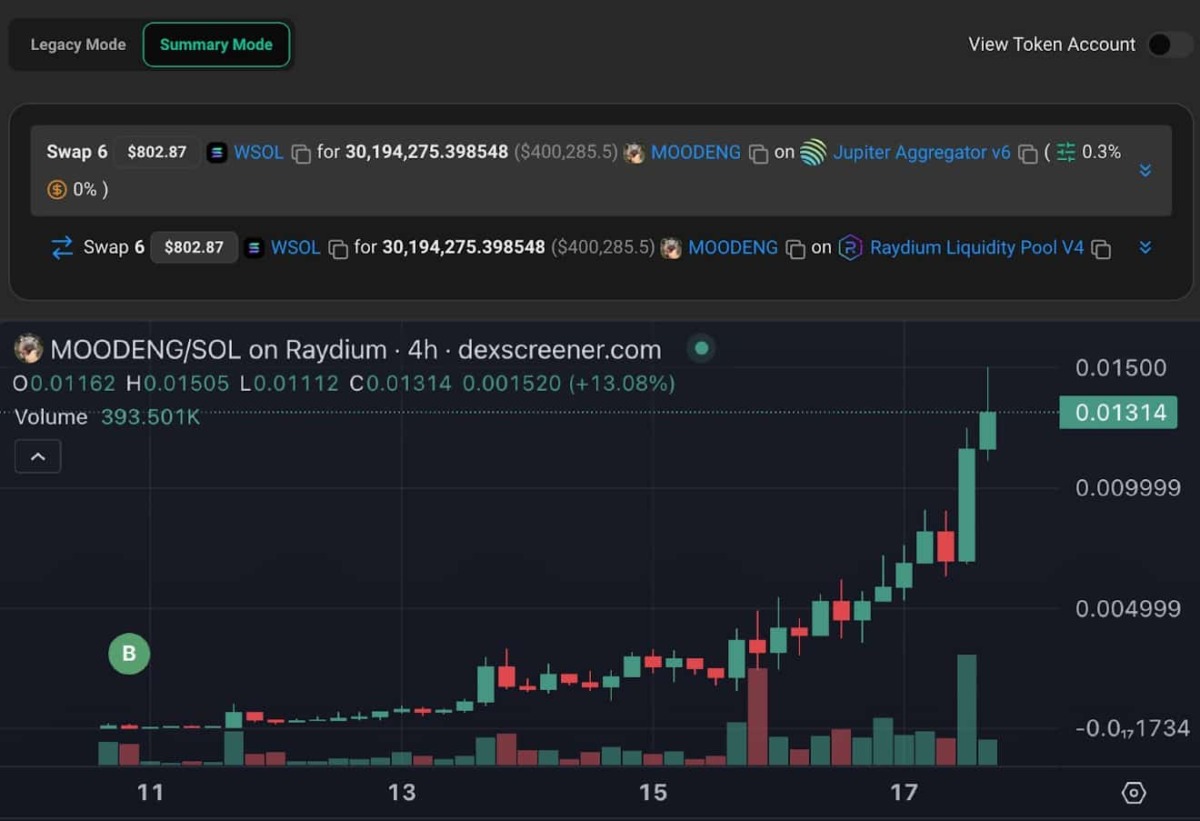This screenshot has height=821, width=1200.
Task: Click green status dot beside dexscreener.com
Action: pos(701,349)
